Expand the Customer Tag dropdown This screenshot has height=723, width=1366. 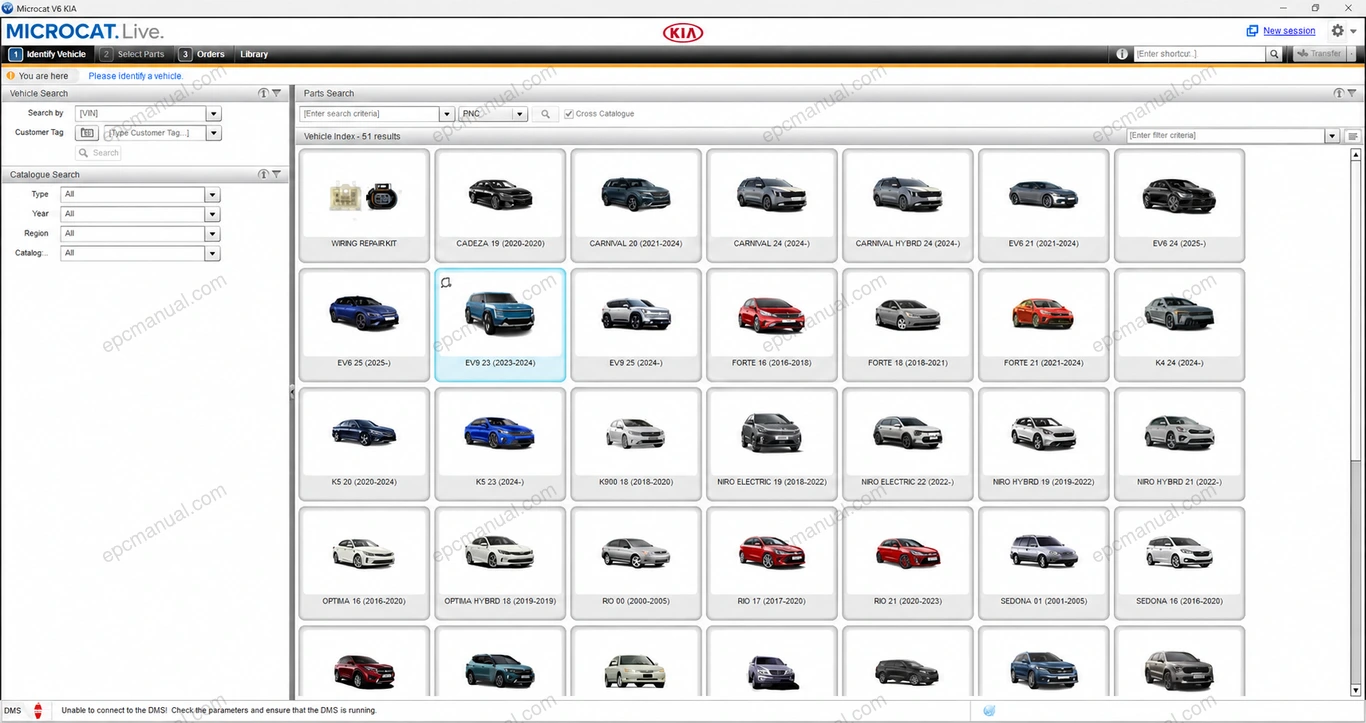[214, 133]
